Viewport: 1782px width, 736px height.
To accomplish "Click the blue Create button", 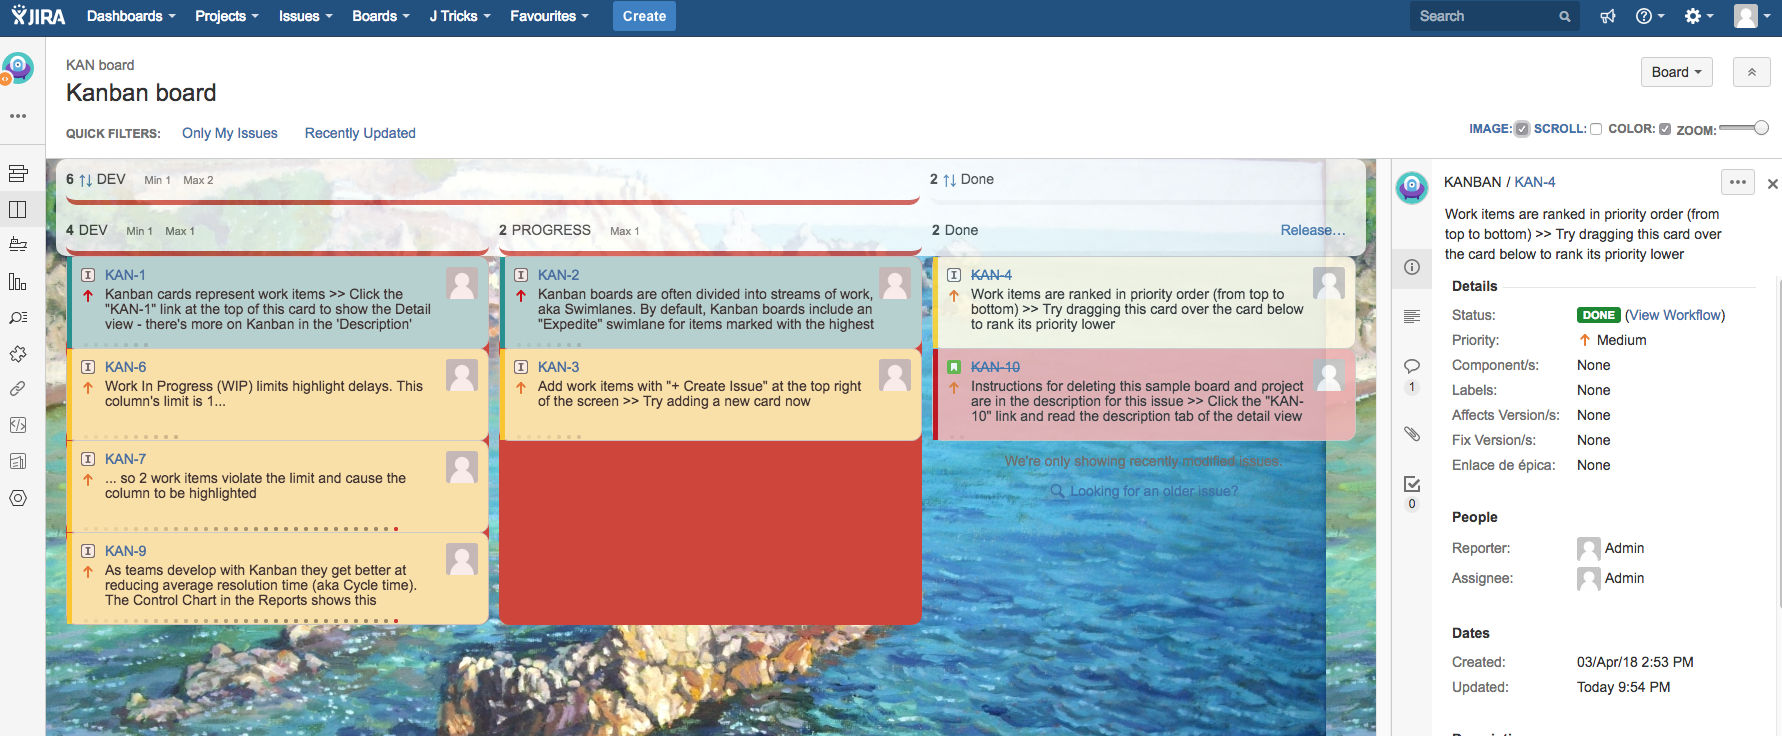I will [x=644, y=16].
